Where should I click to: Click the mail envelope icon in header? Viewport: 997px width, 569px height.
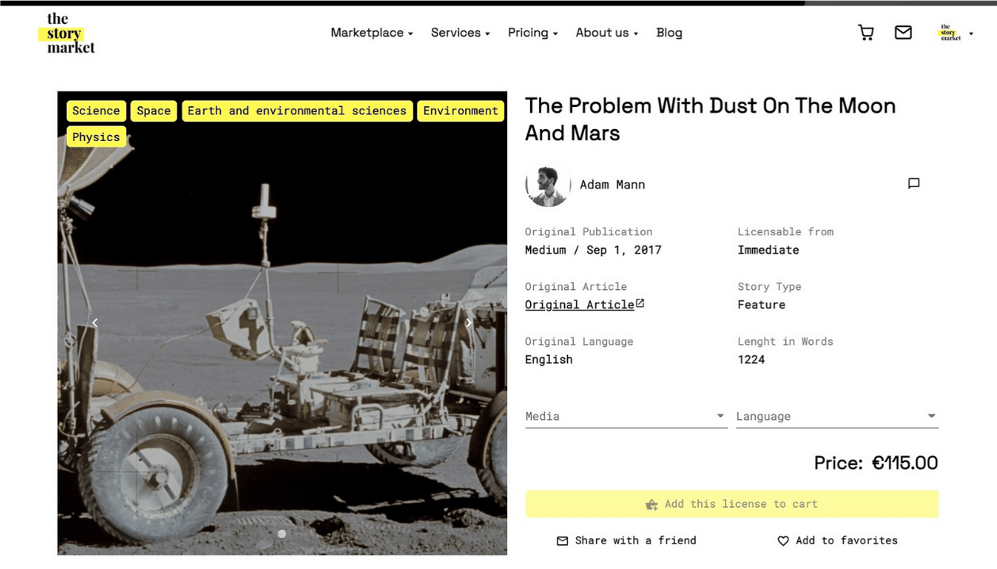pos(903,33)
